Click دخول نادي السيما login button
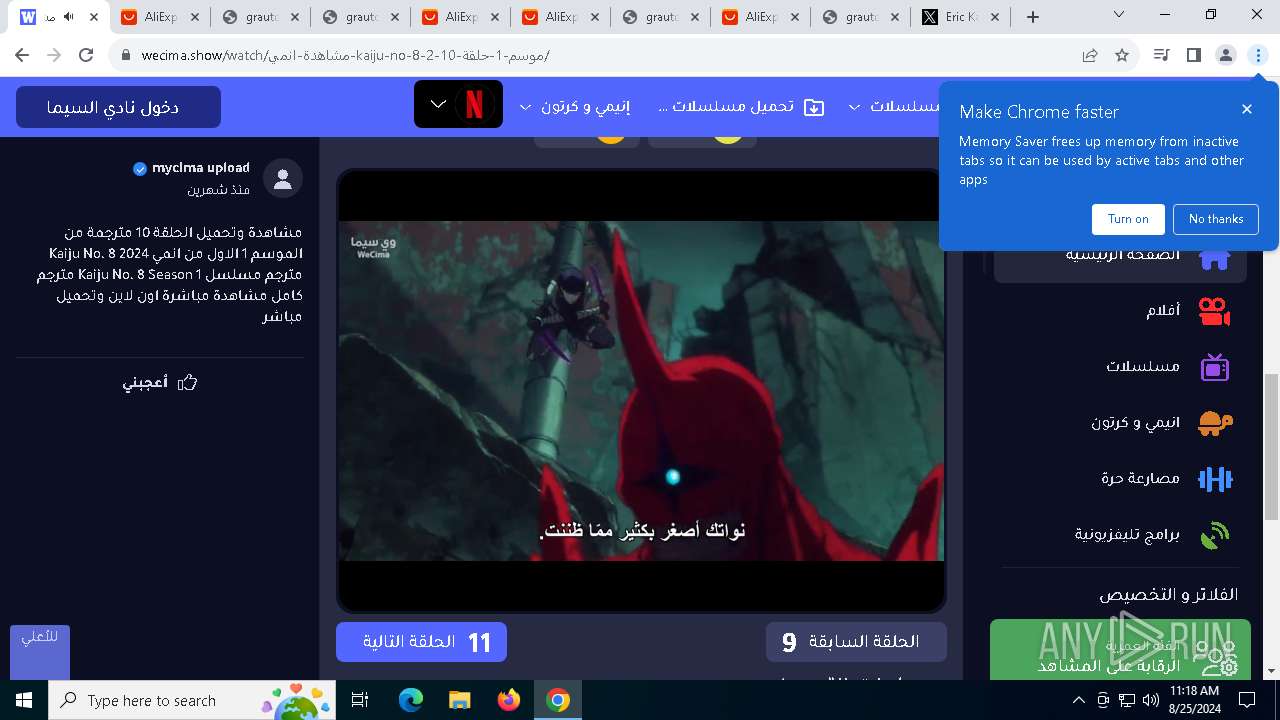Screen dimensions: 1280x720 118,107
